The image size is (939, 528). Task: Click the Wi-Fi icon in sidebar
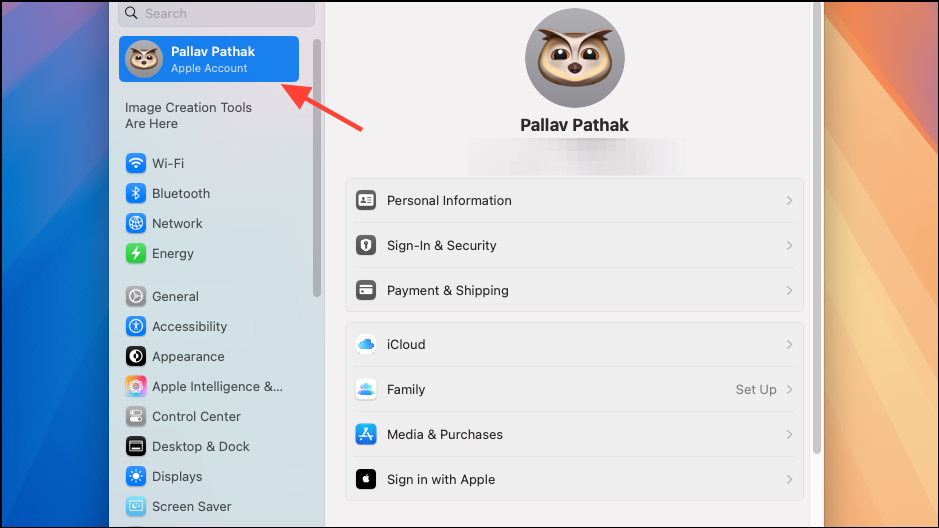[x=136, y=163]
